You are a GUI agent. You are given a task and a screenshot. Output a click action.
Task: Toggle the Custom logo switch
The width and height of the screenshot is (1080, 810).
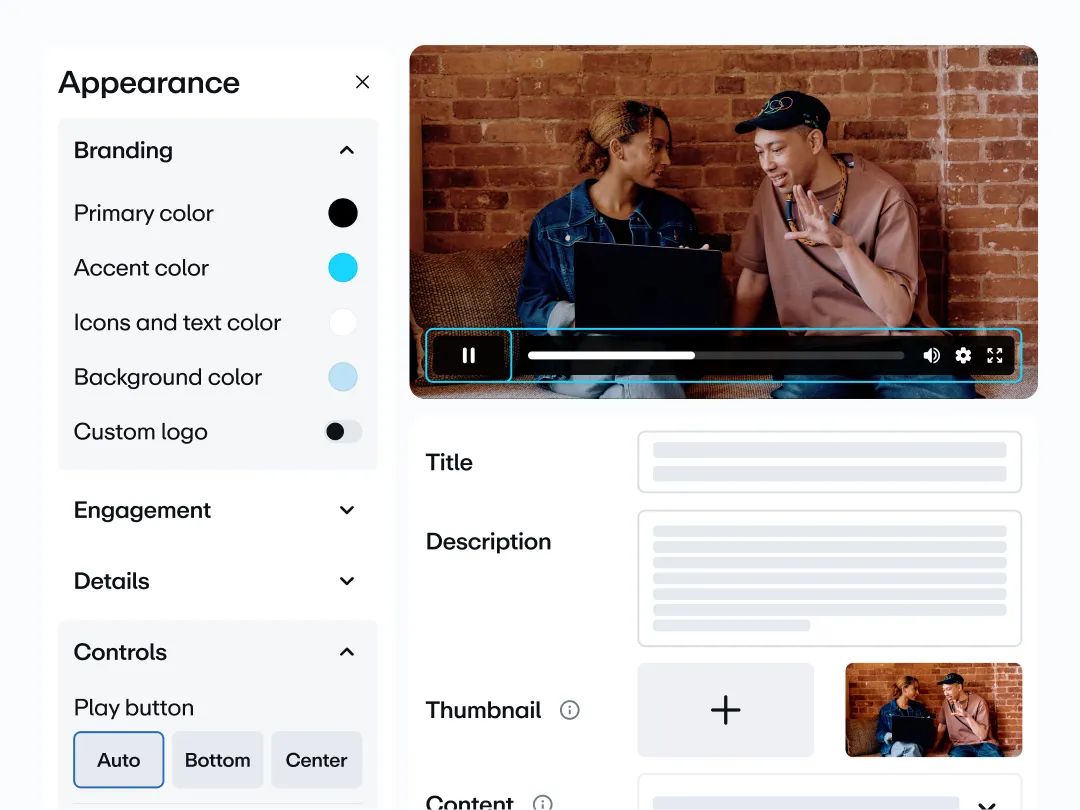[343, 432]
